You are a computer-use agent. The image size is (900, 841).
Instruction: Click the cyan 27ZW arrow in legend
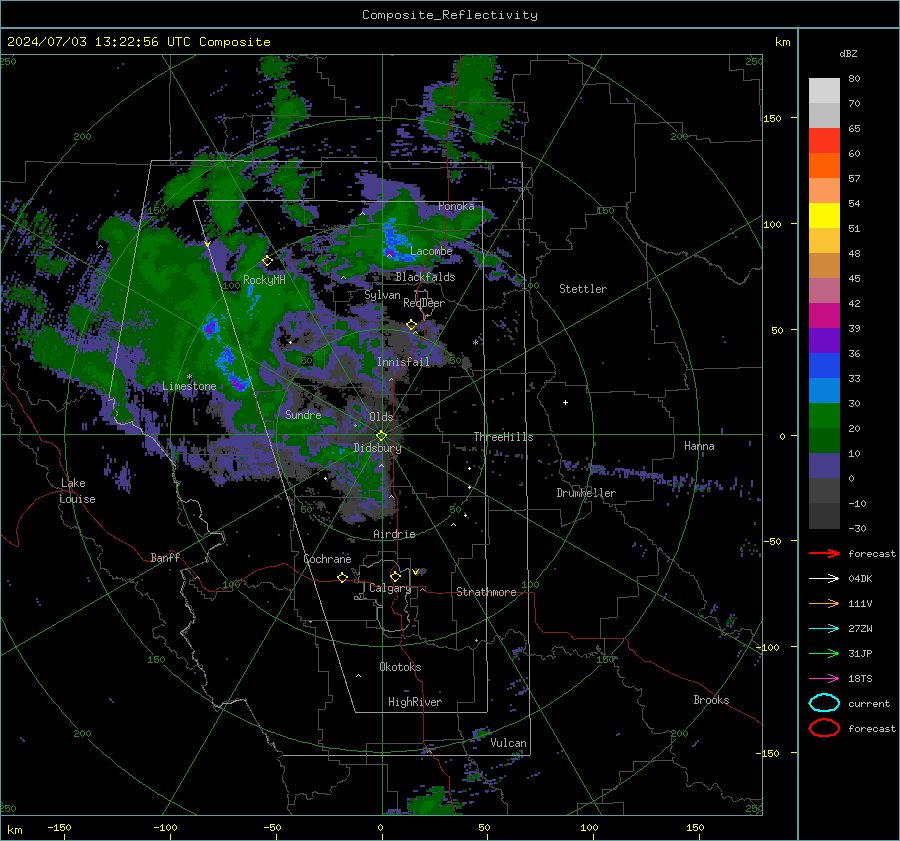point(824,629)
